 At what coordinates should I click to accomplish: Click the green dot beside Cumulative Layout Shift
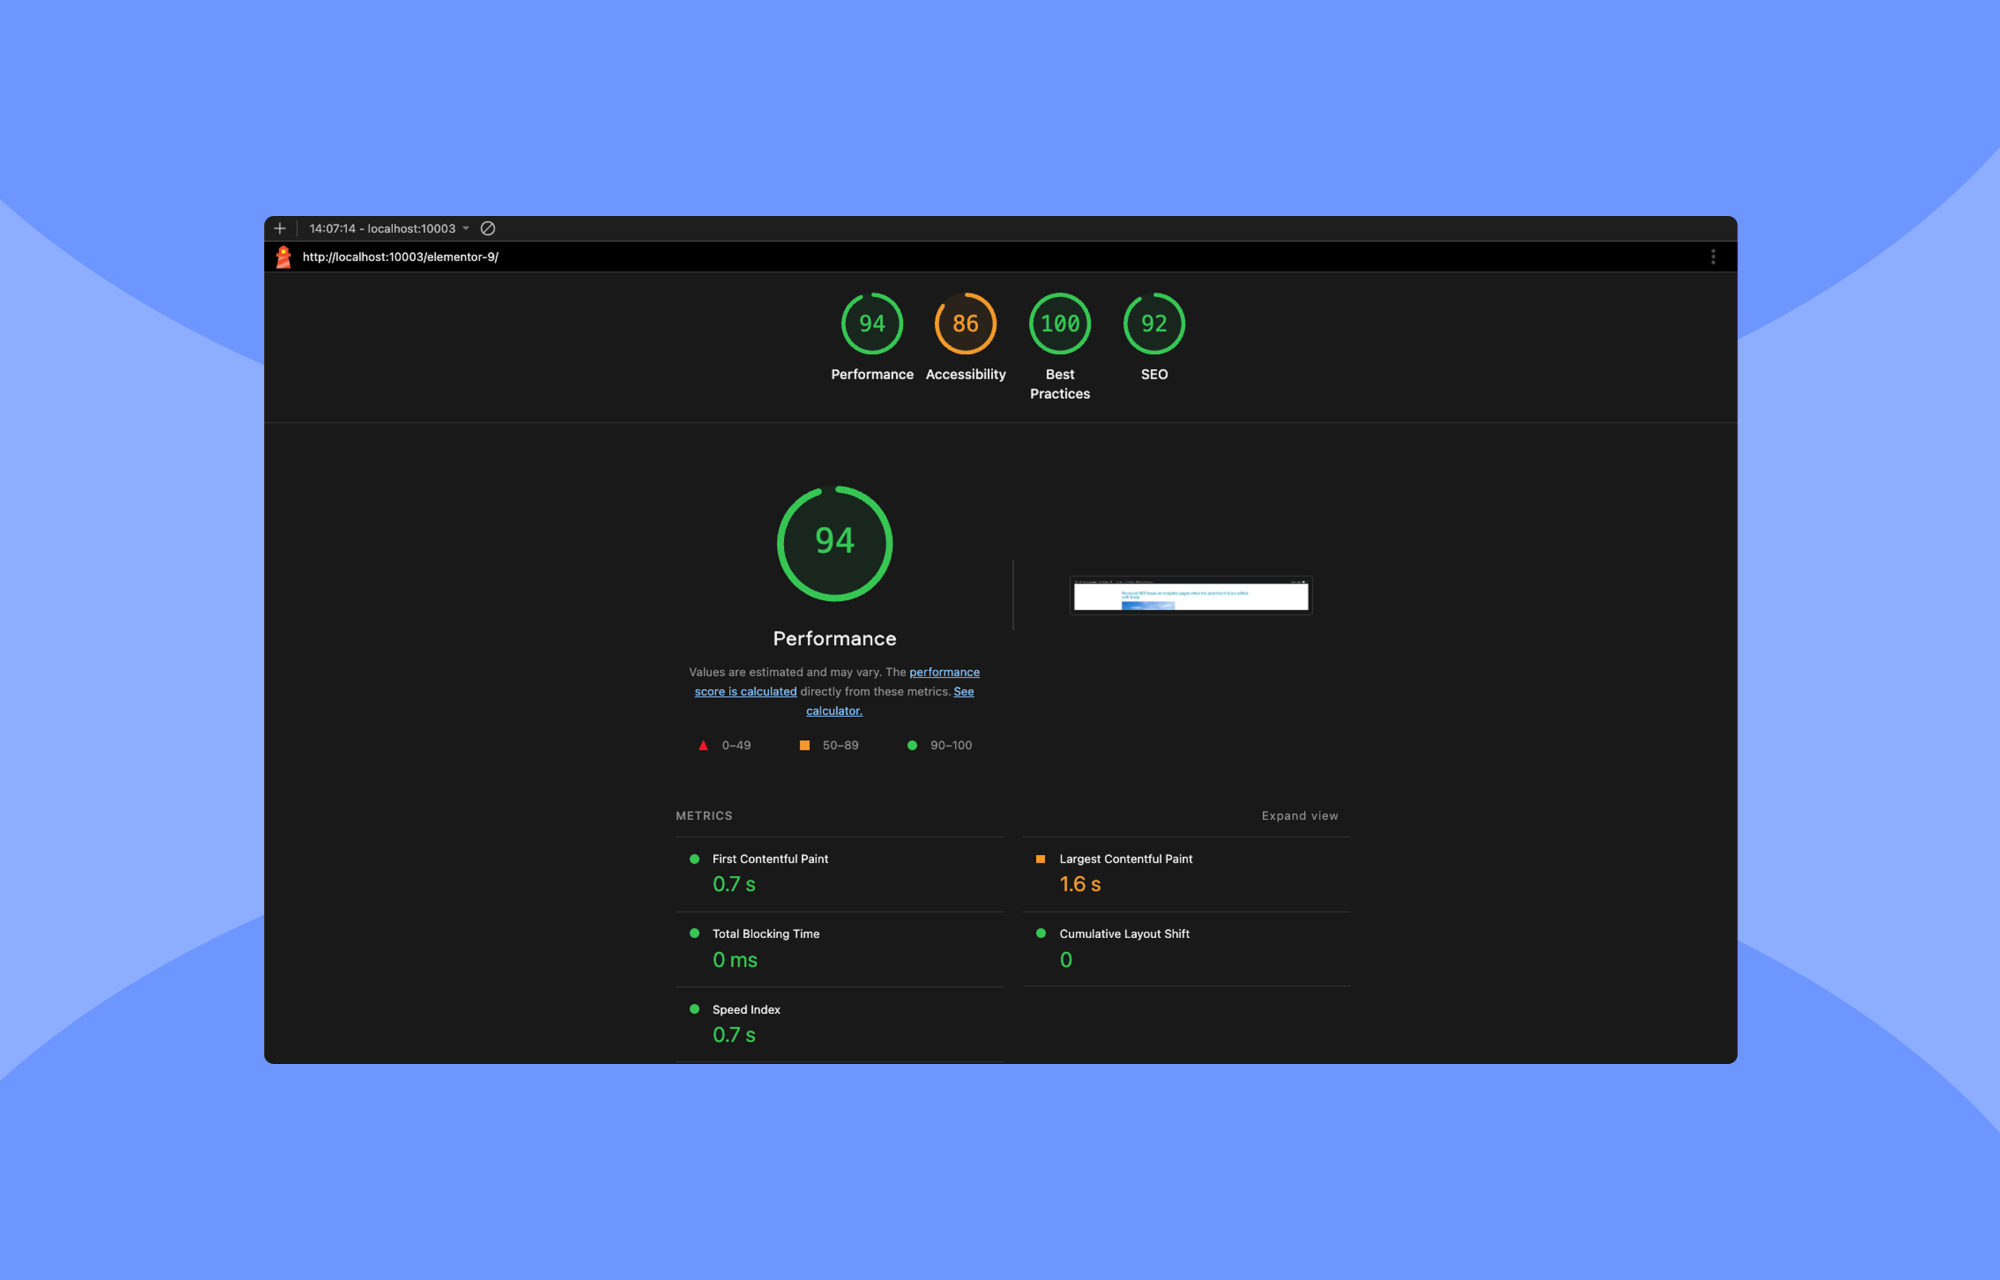[x=1041, y=933]
